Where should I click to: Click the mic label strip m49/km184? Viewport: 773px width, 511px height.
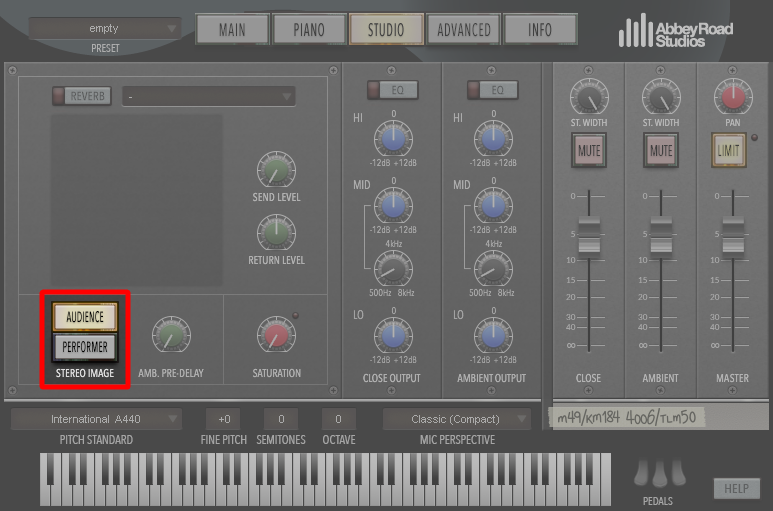tap(626, 417)
